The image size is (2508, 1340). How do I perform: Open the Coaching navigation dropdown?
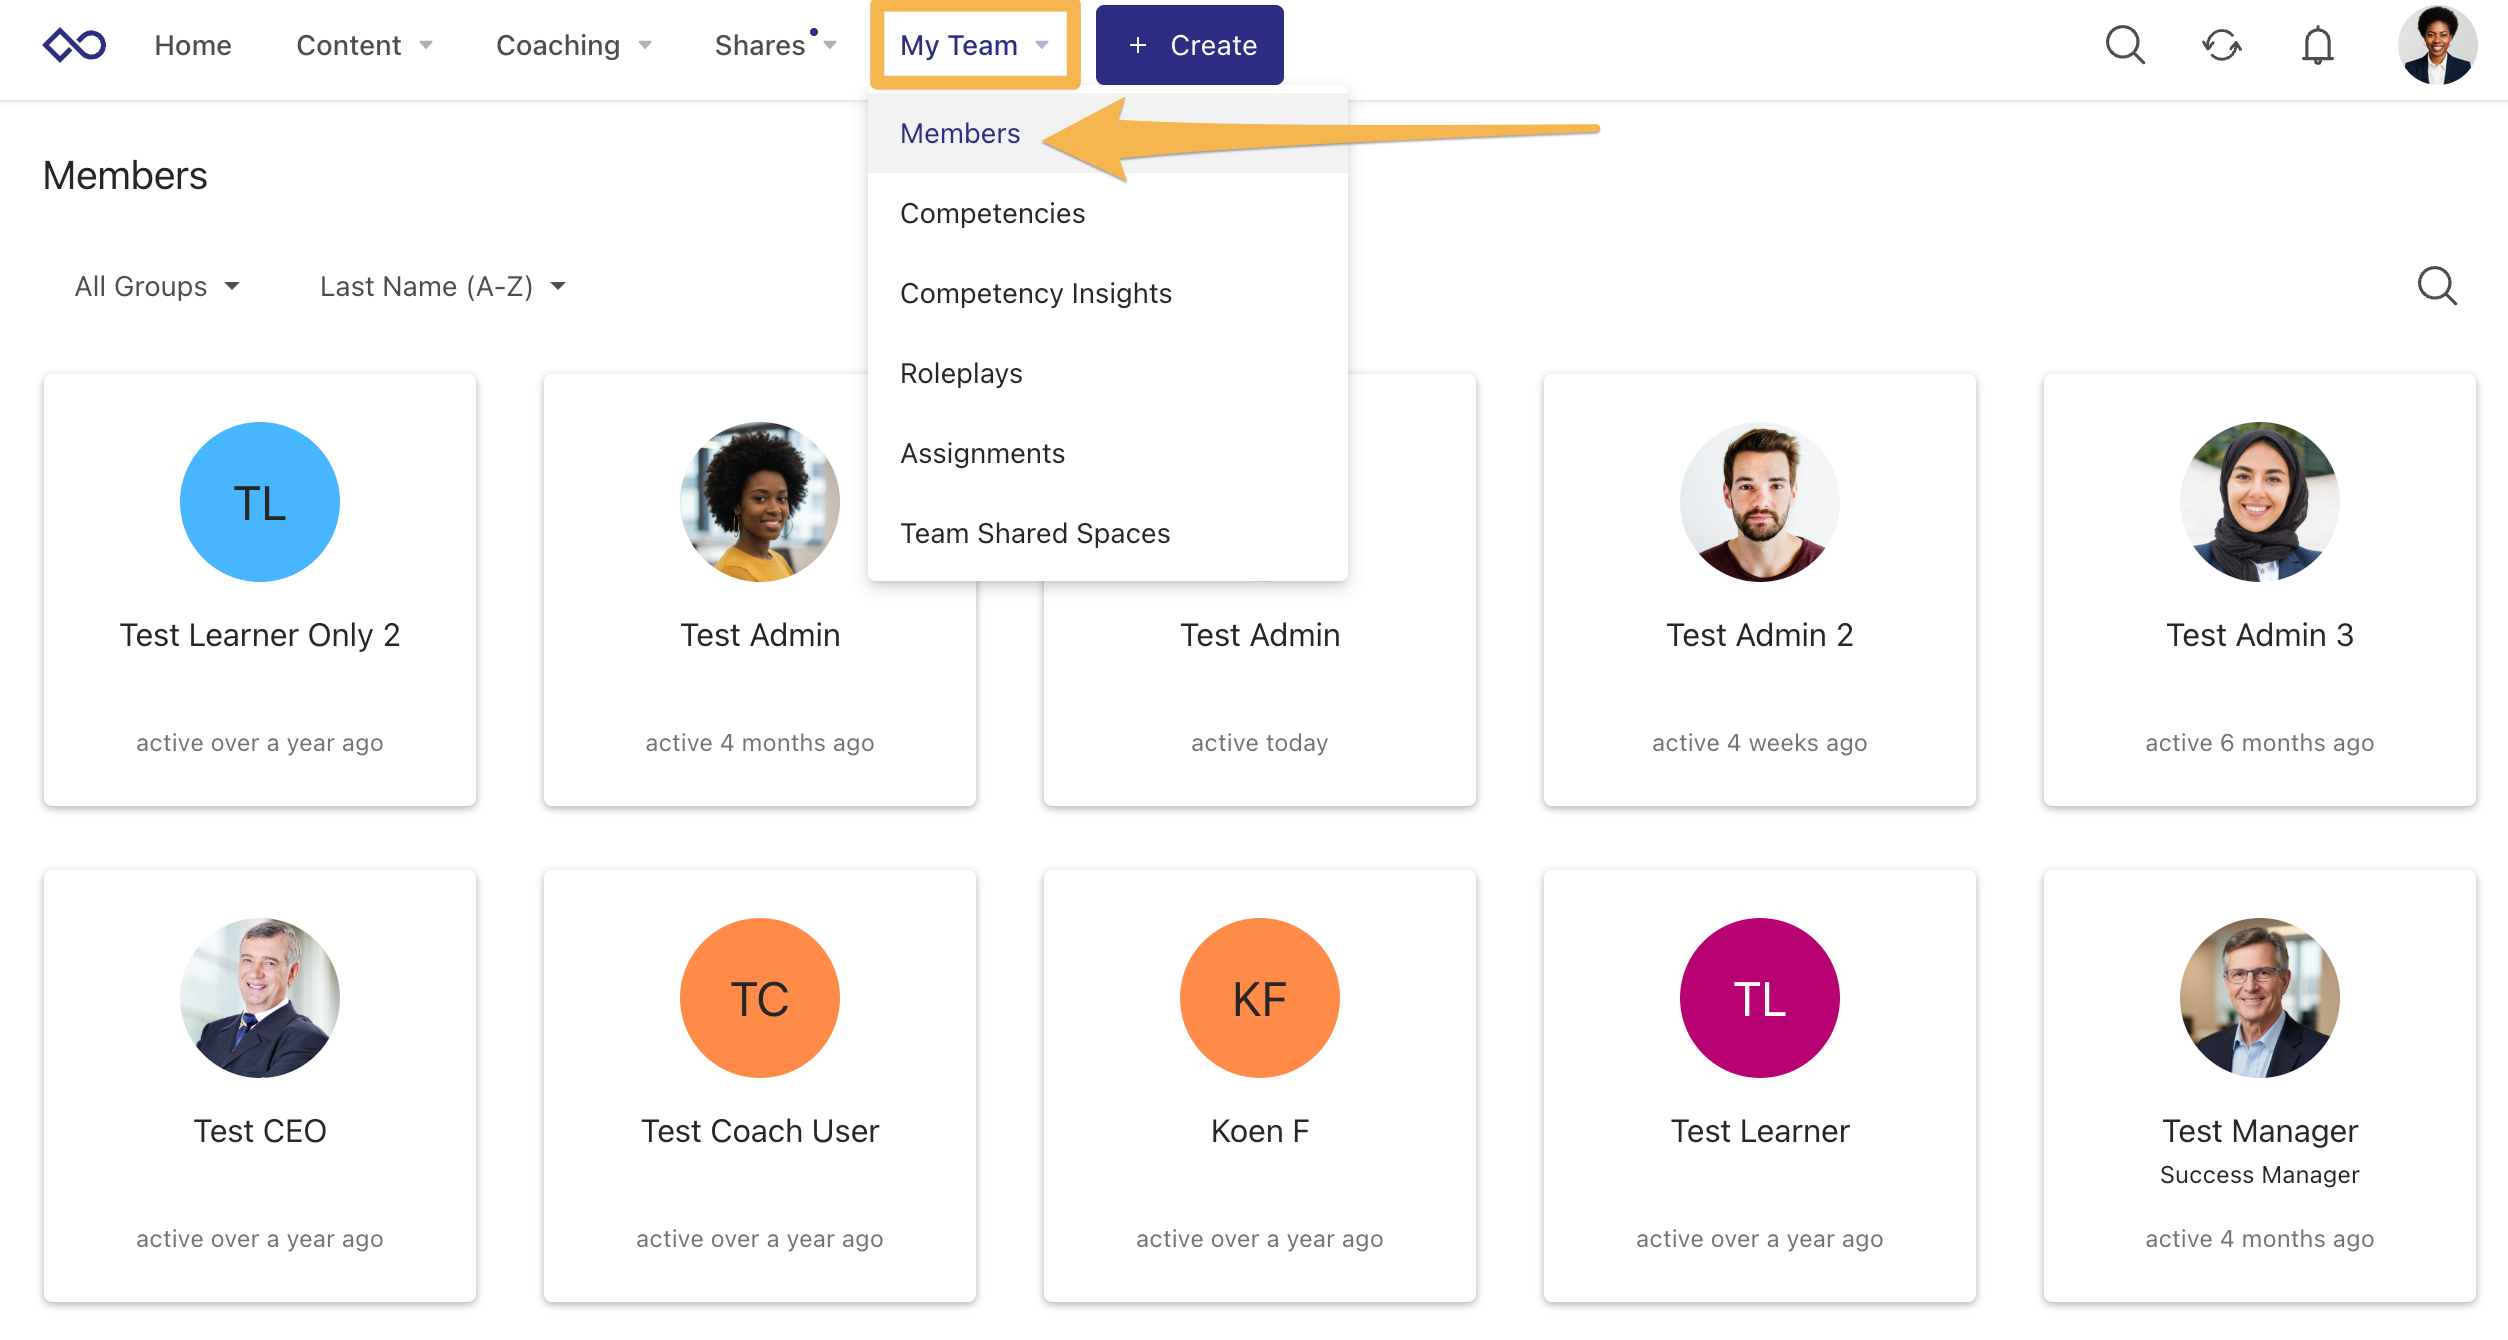coord(573,45)
